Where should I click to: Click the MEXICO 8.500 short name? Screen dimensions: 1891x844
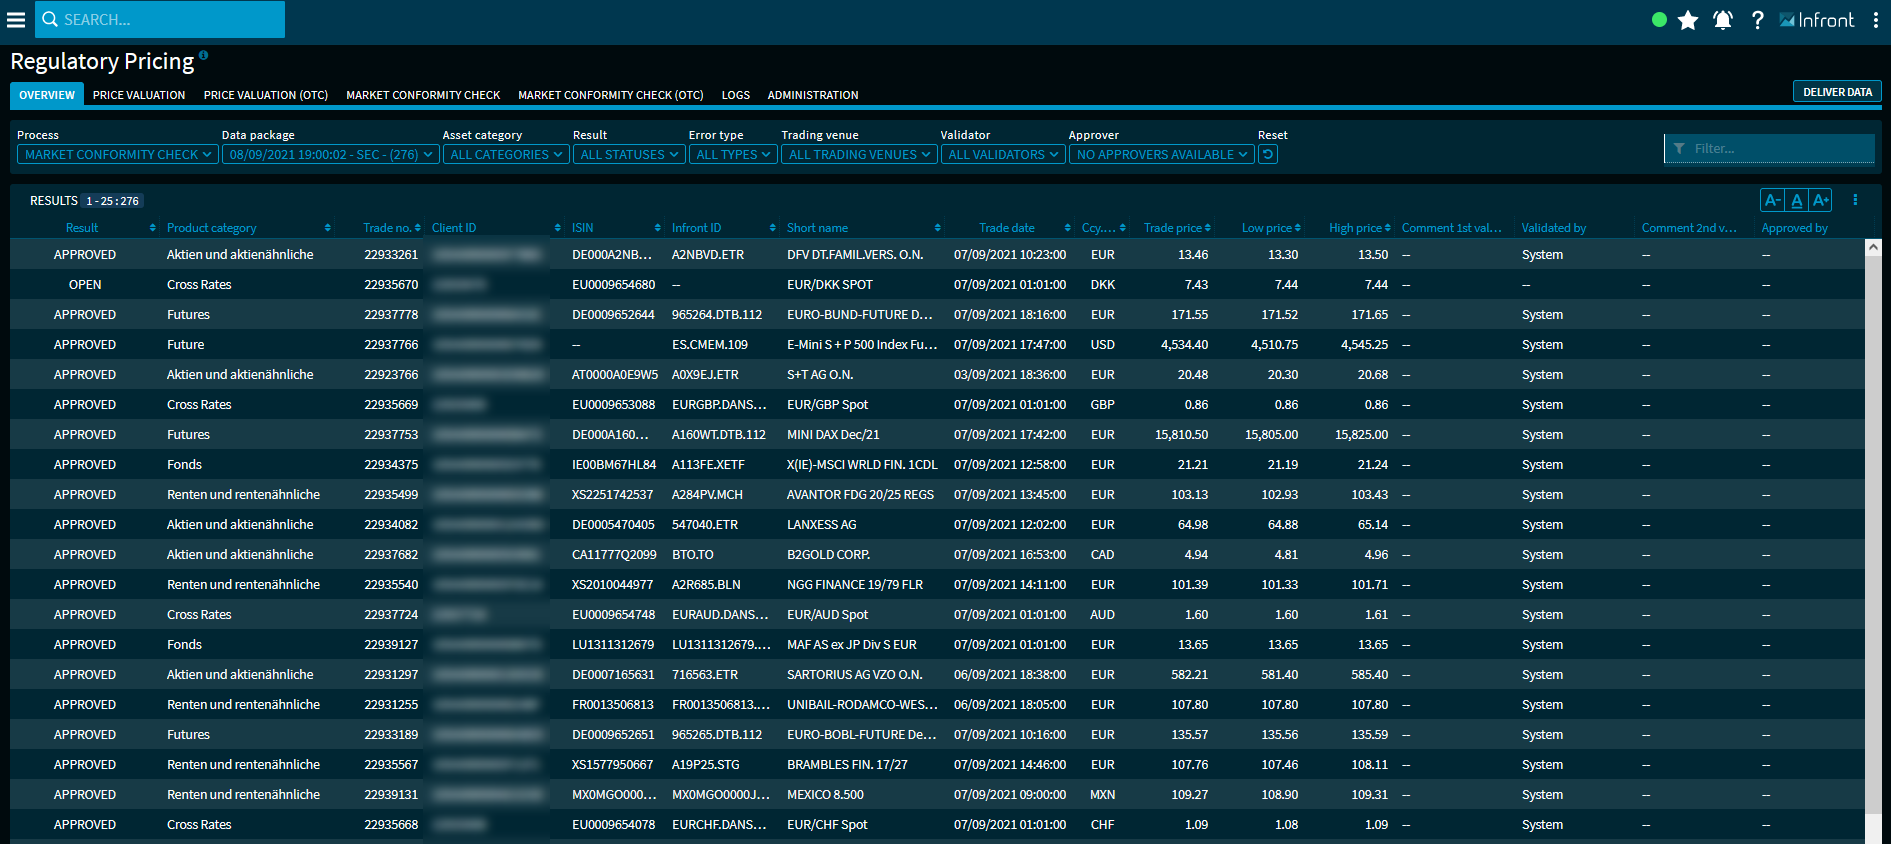tap(825, 795)
